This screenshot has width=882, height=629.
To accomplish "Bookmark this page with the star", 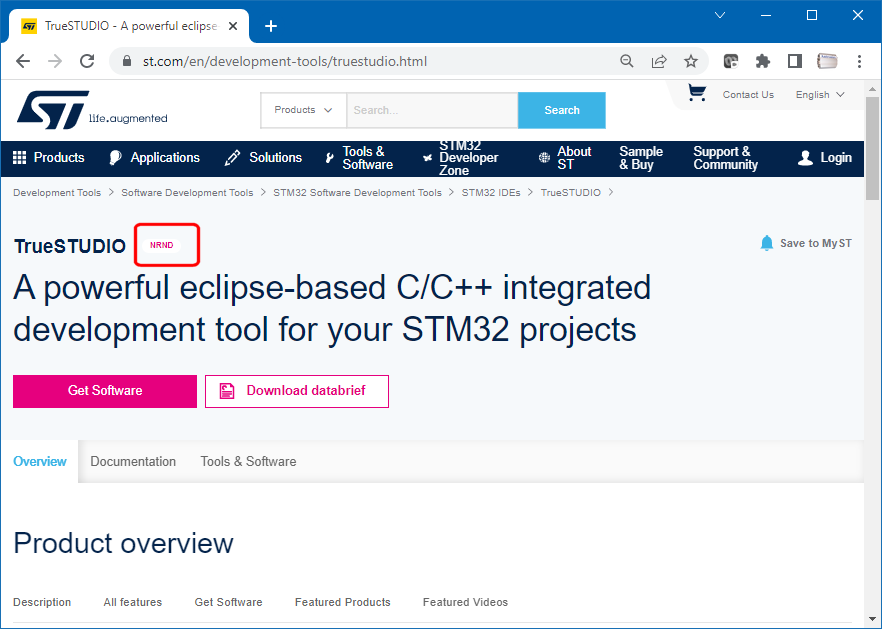I will click(691, 61).
